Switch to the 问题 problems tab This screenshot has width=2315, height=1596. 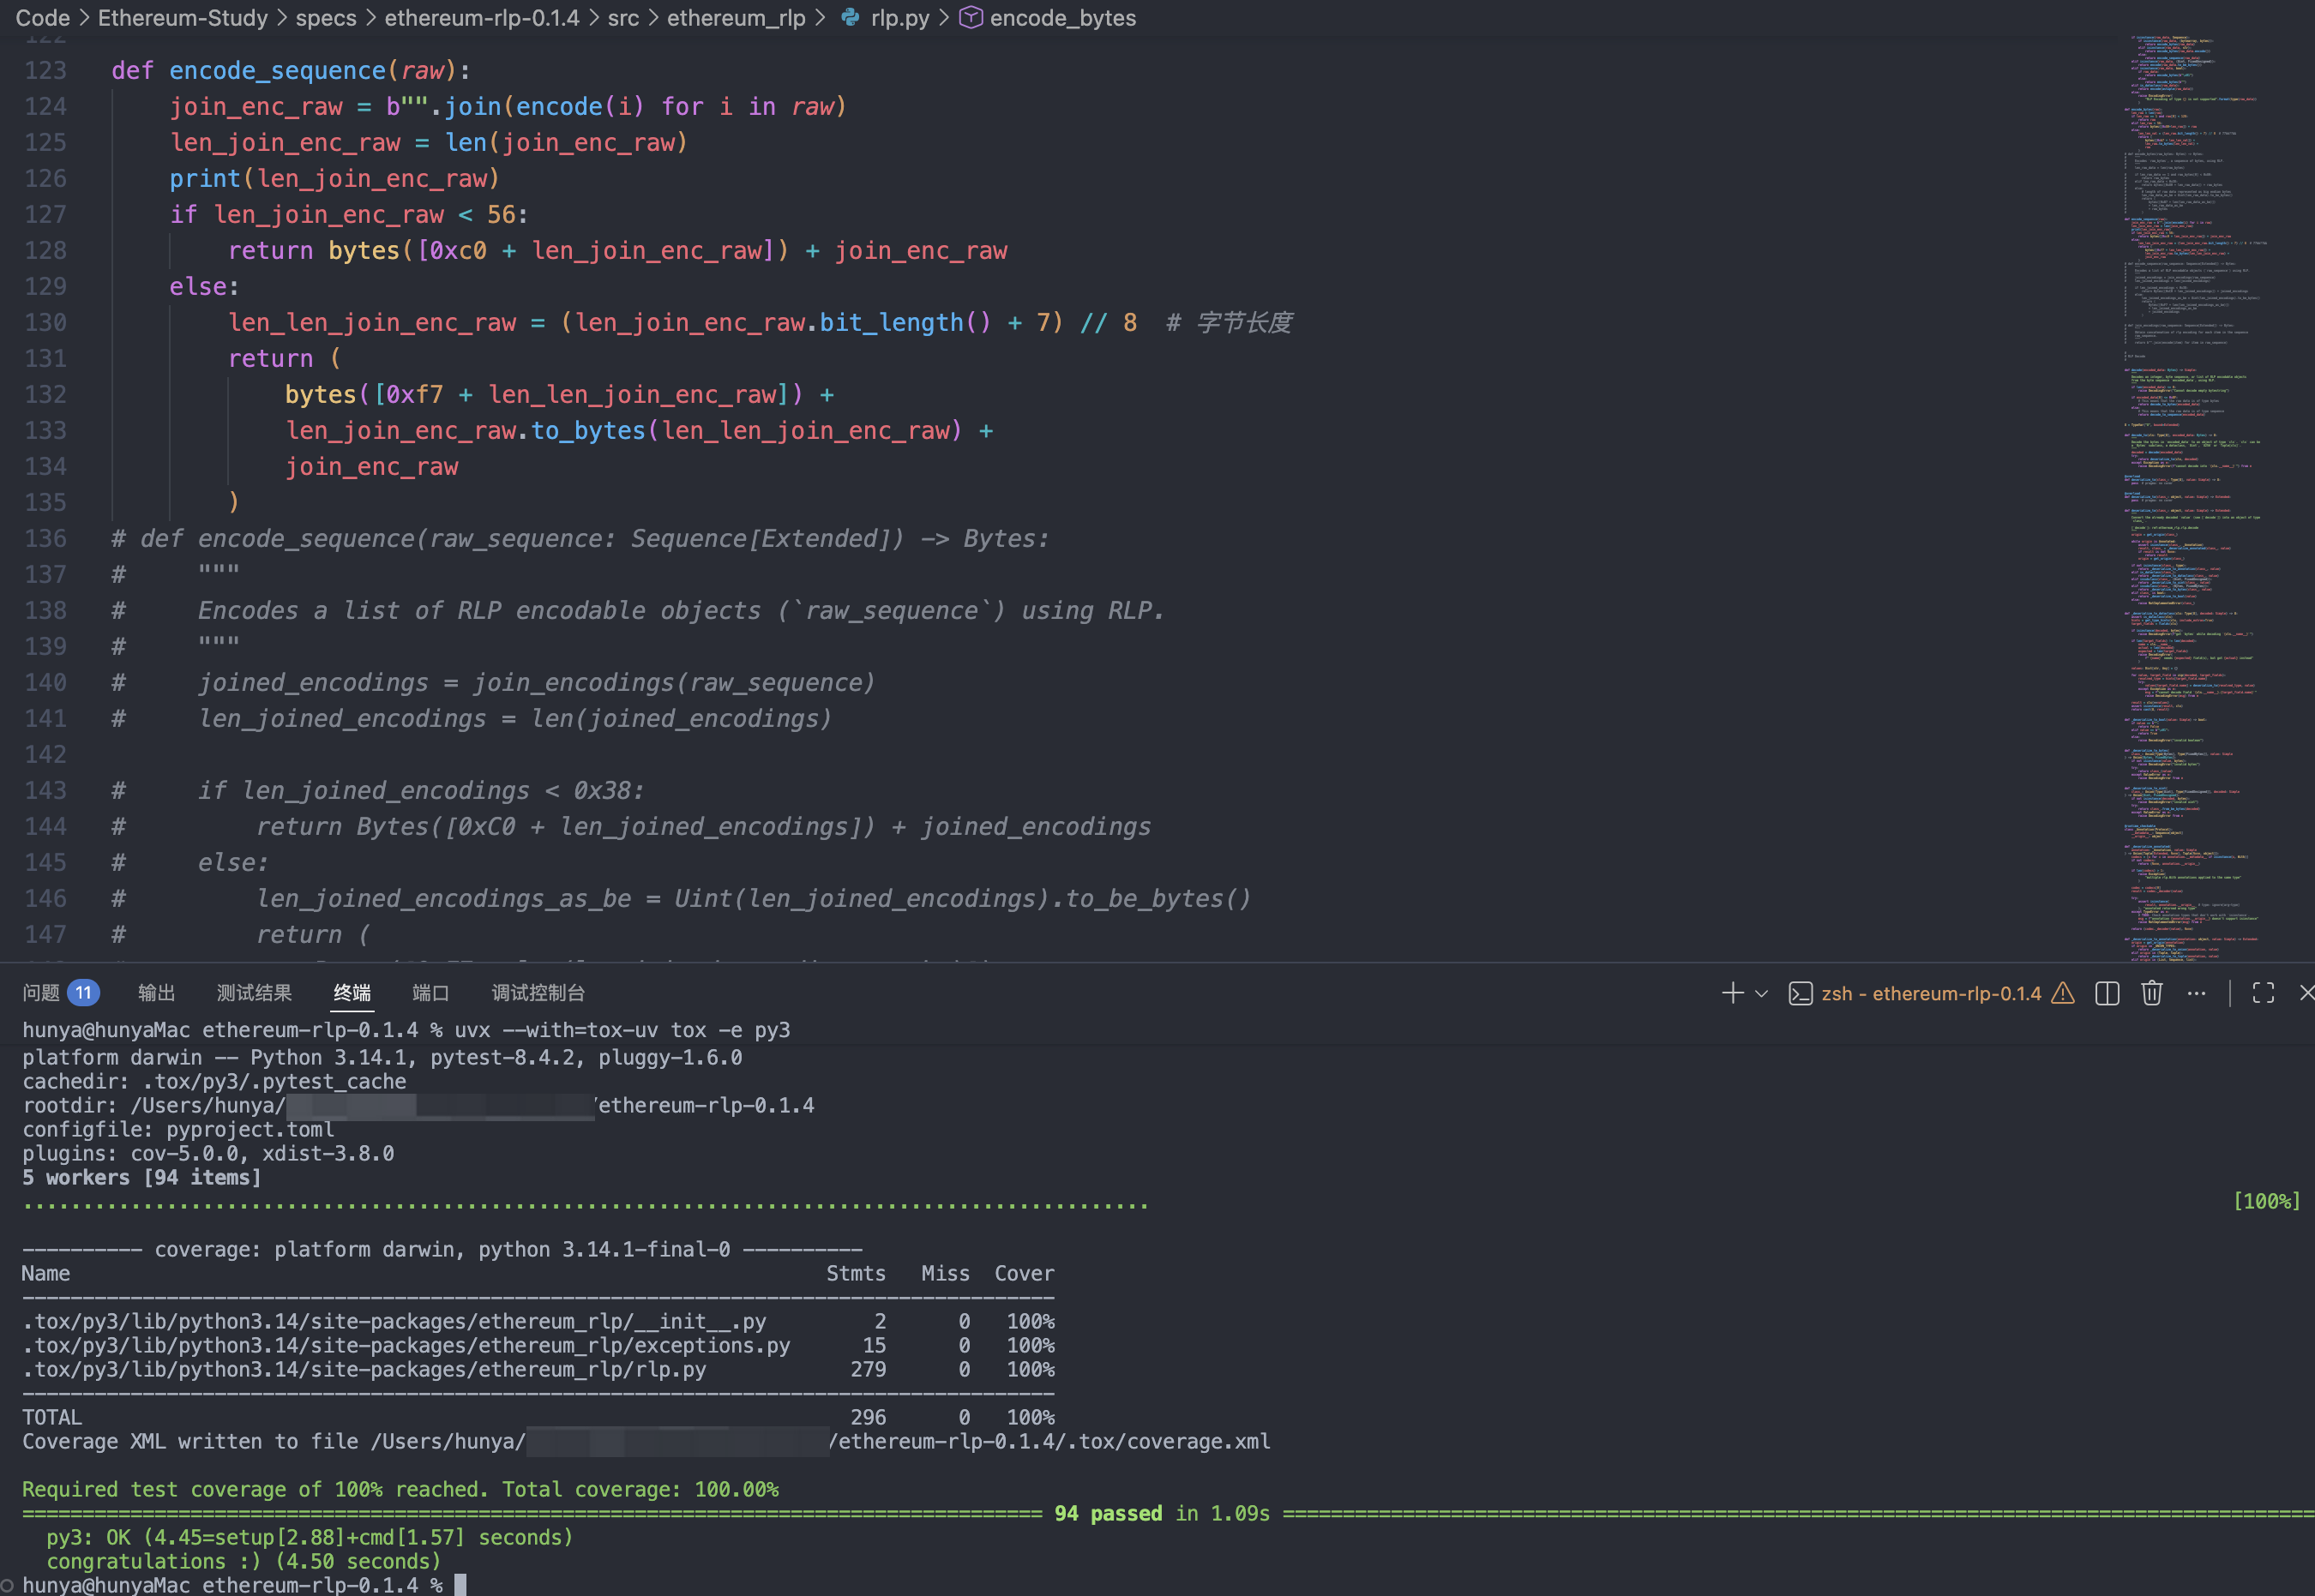42,993
